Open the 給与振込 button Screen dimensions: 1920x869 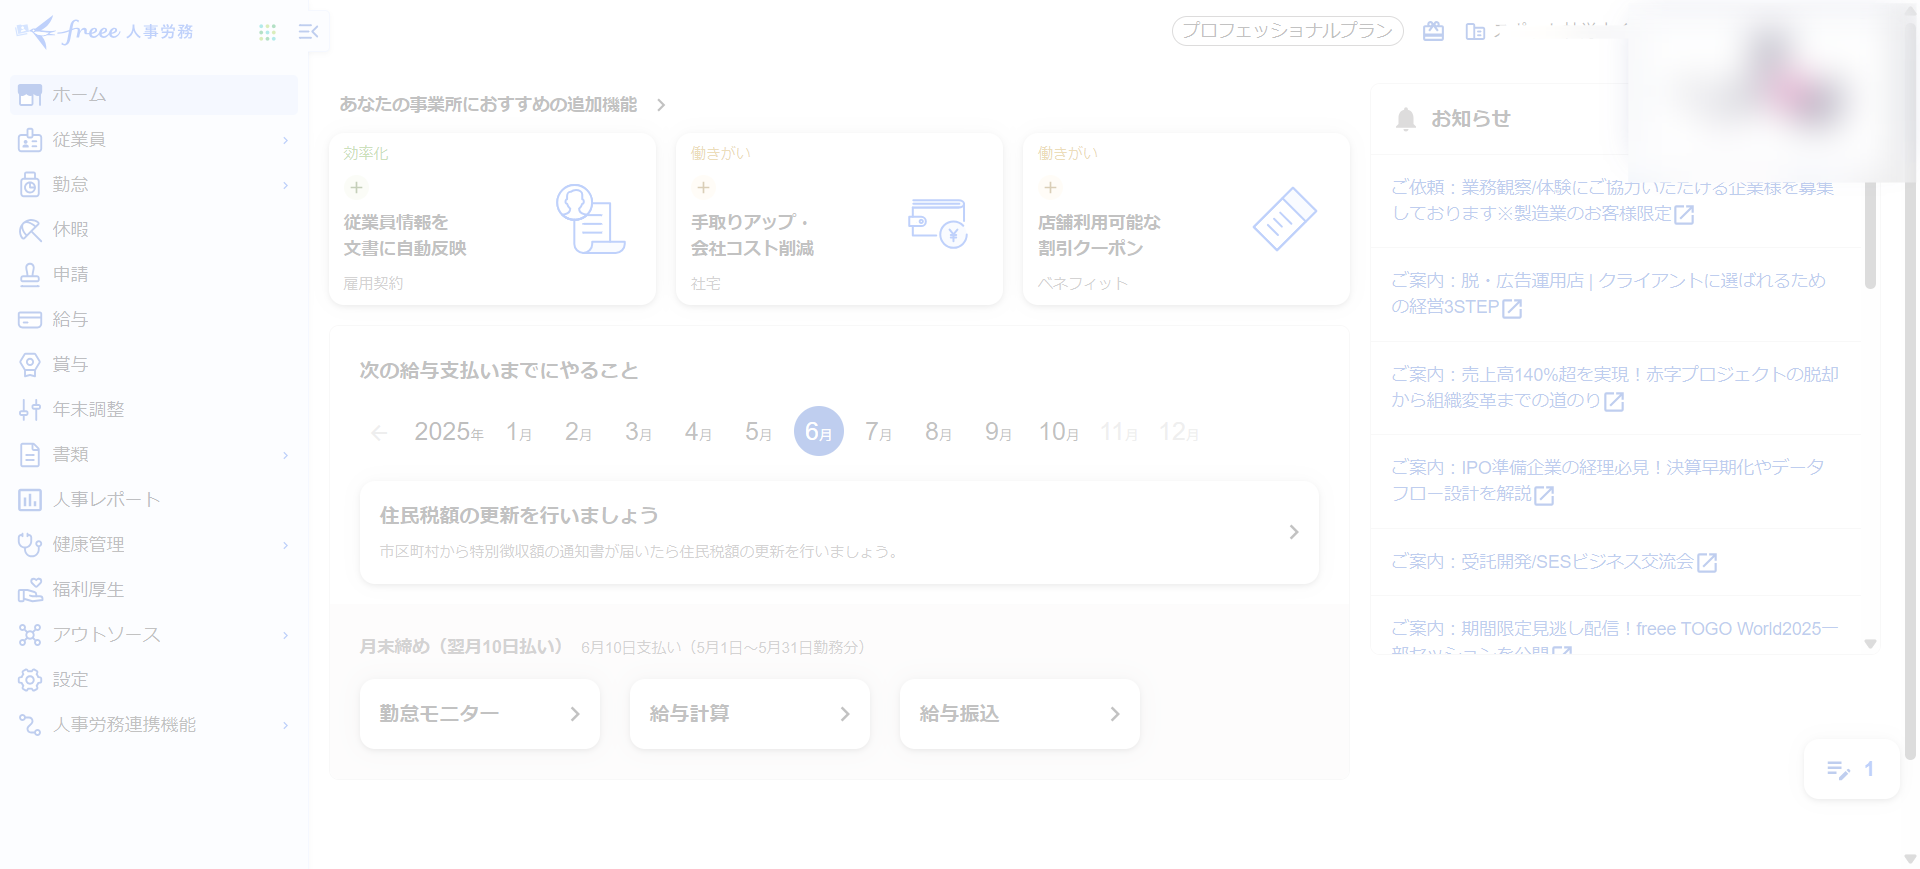(1020, 714)
